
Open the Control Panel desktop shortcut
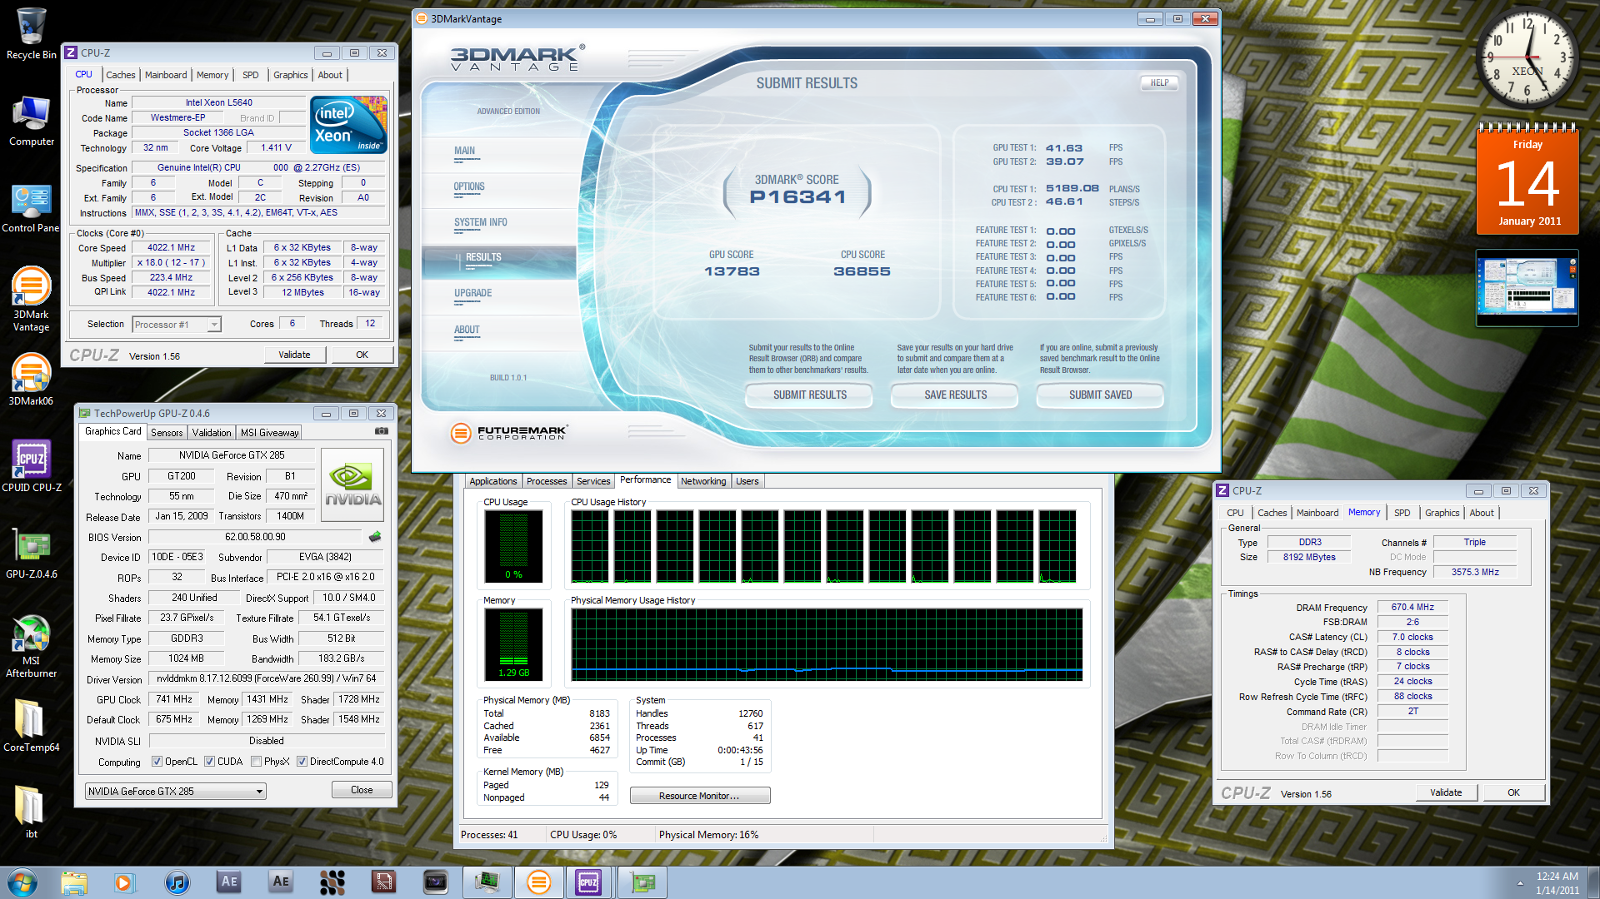(x=31, y=208)
